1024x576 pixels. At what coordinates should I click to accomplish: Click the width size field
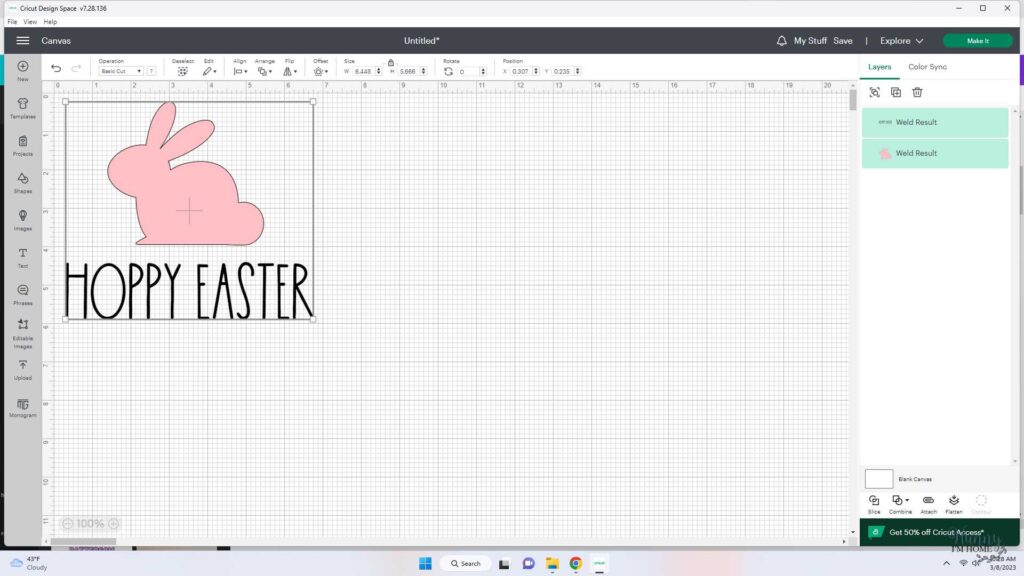[x=363, y=71]
